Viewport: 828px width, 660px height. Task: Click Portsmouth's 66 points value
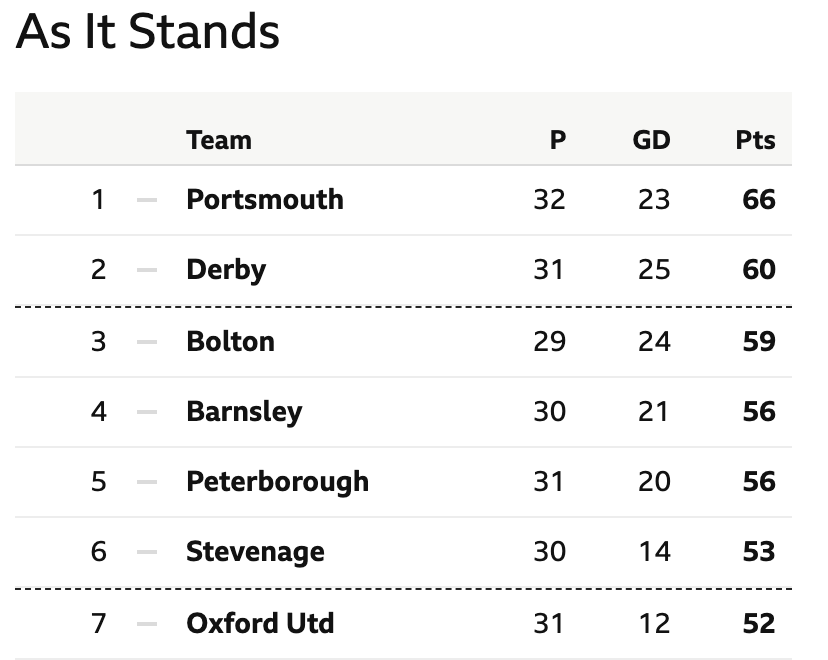pos(759,200)
